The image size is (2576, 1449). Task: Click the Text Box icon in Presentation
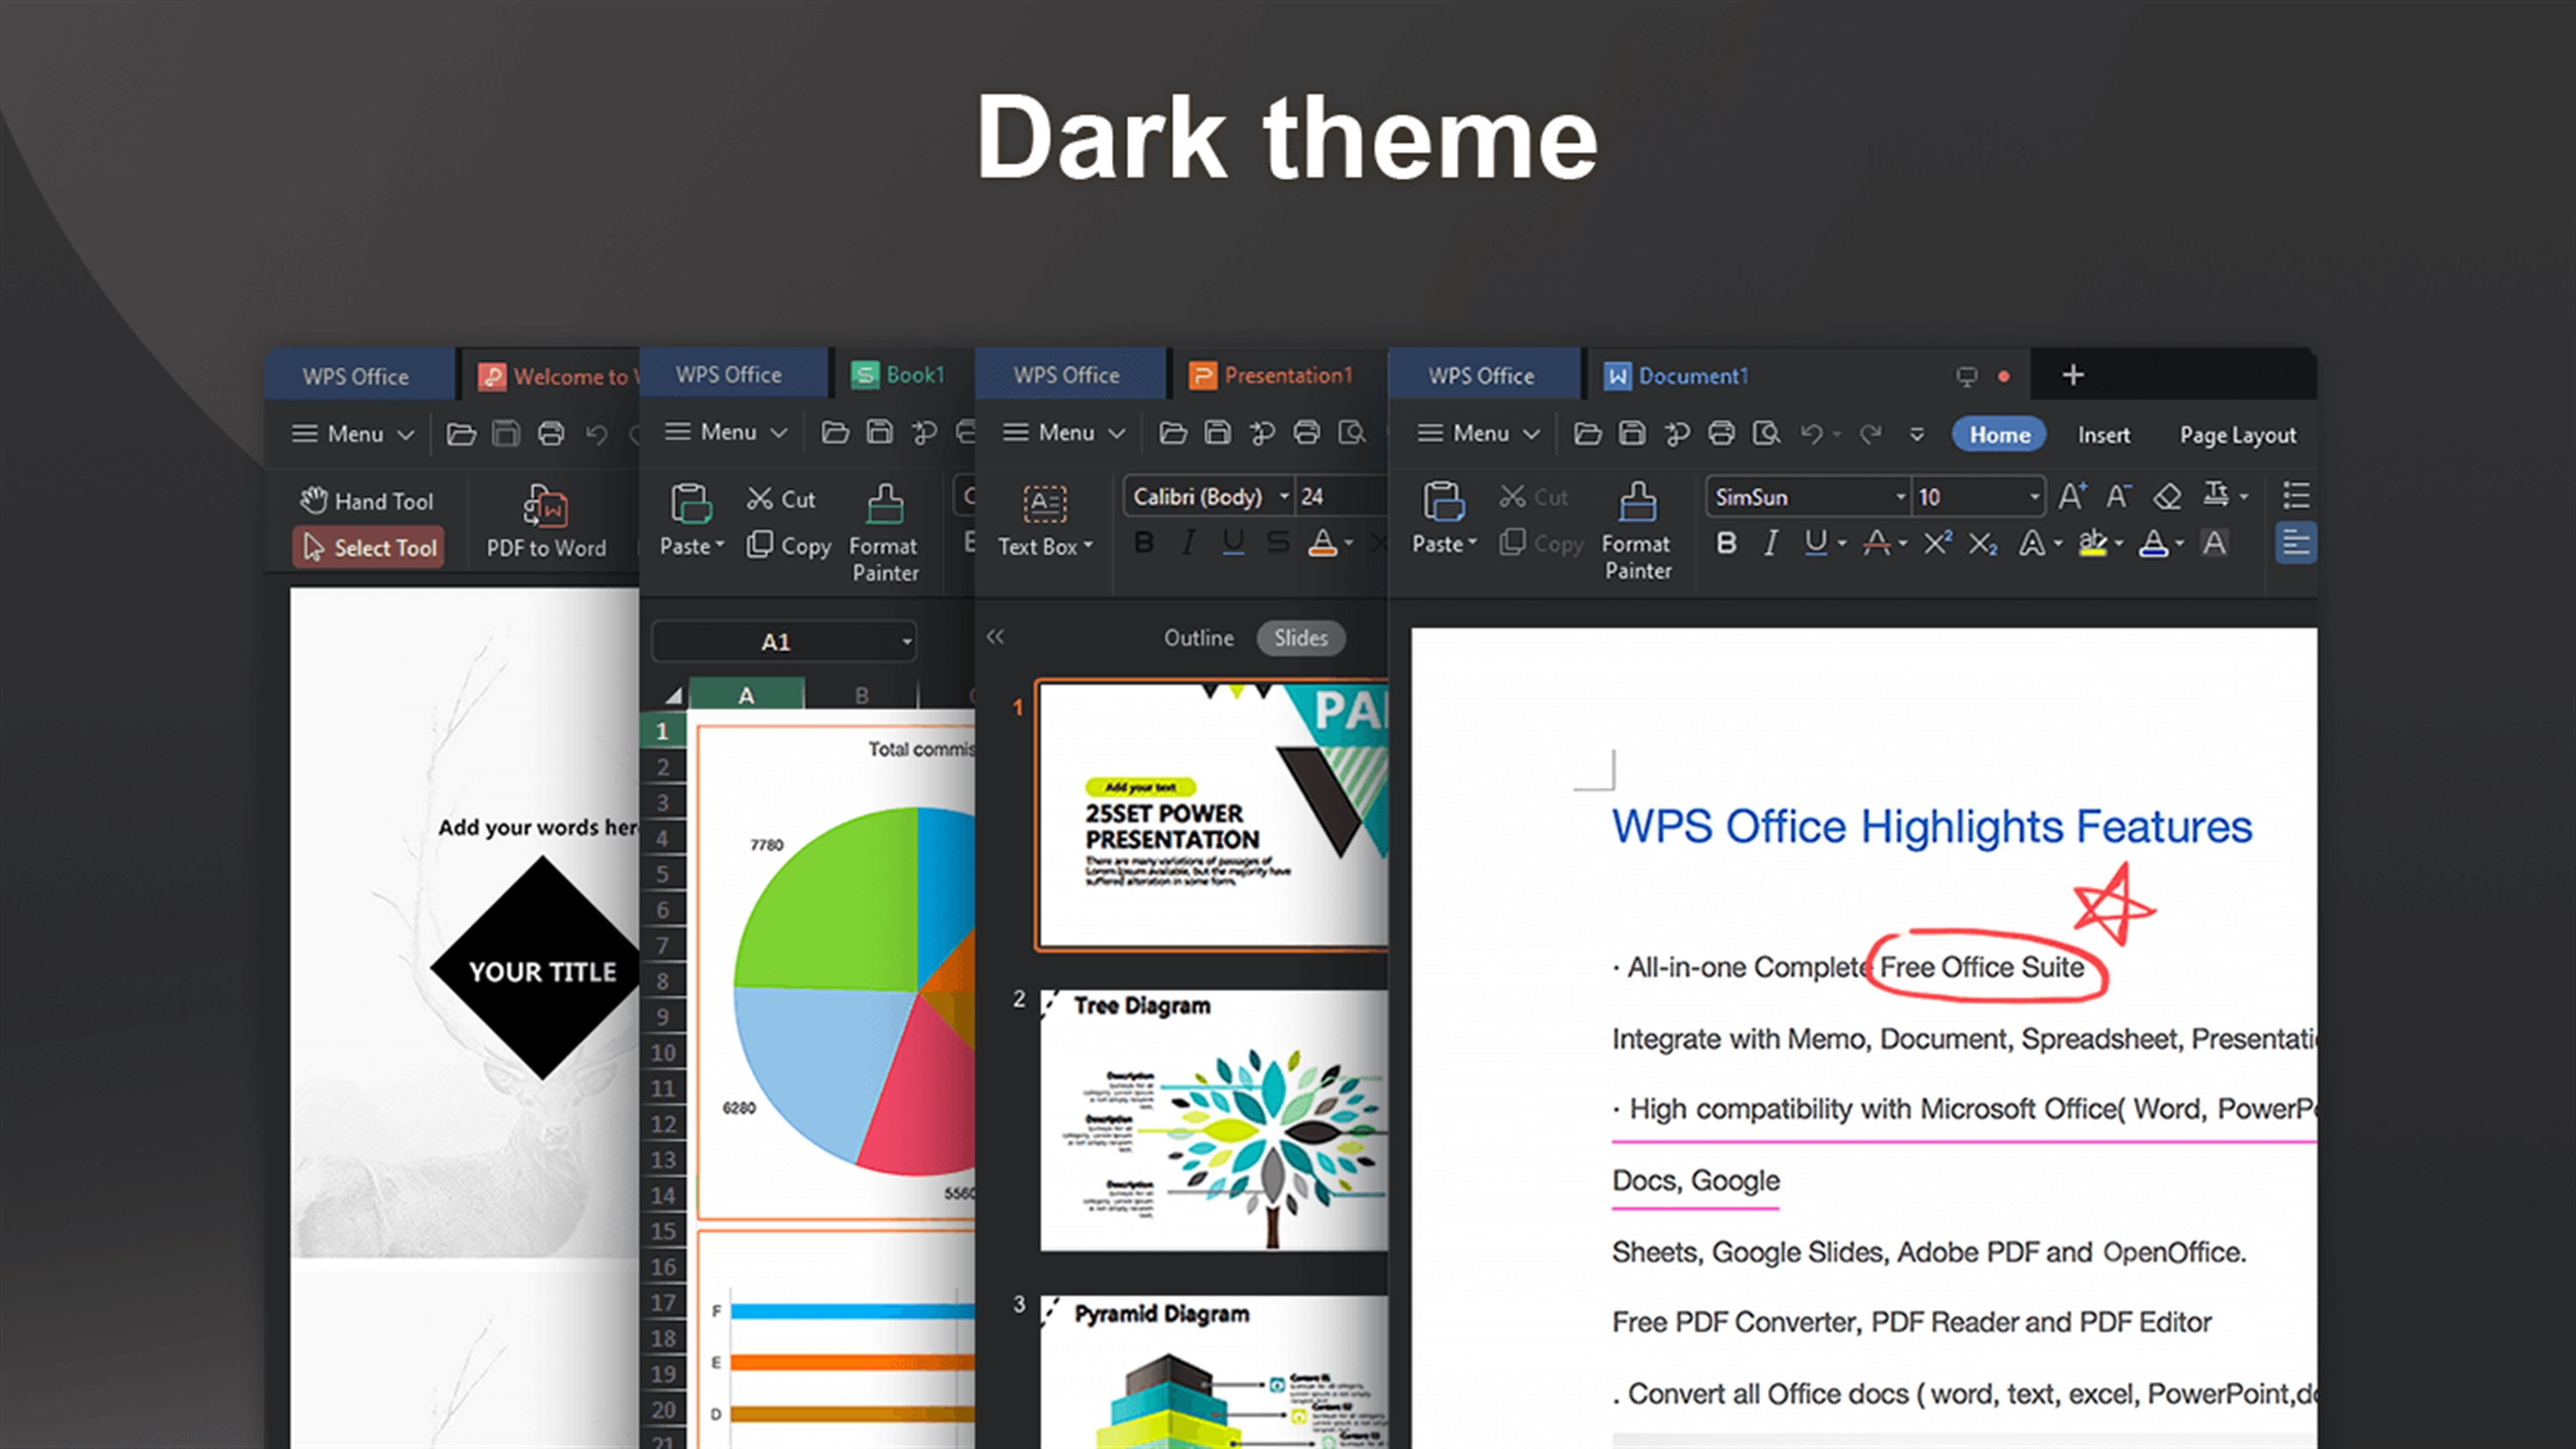tap(1044, 503)
